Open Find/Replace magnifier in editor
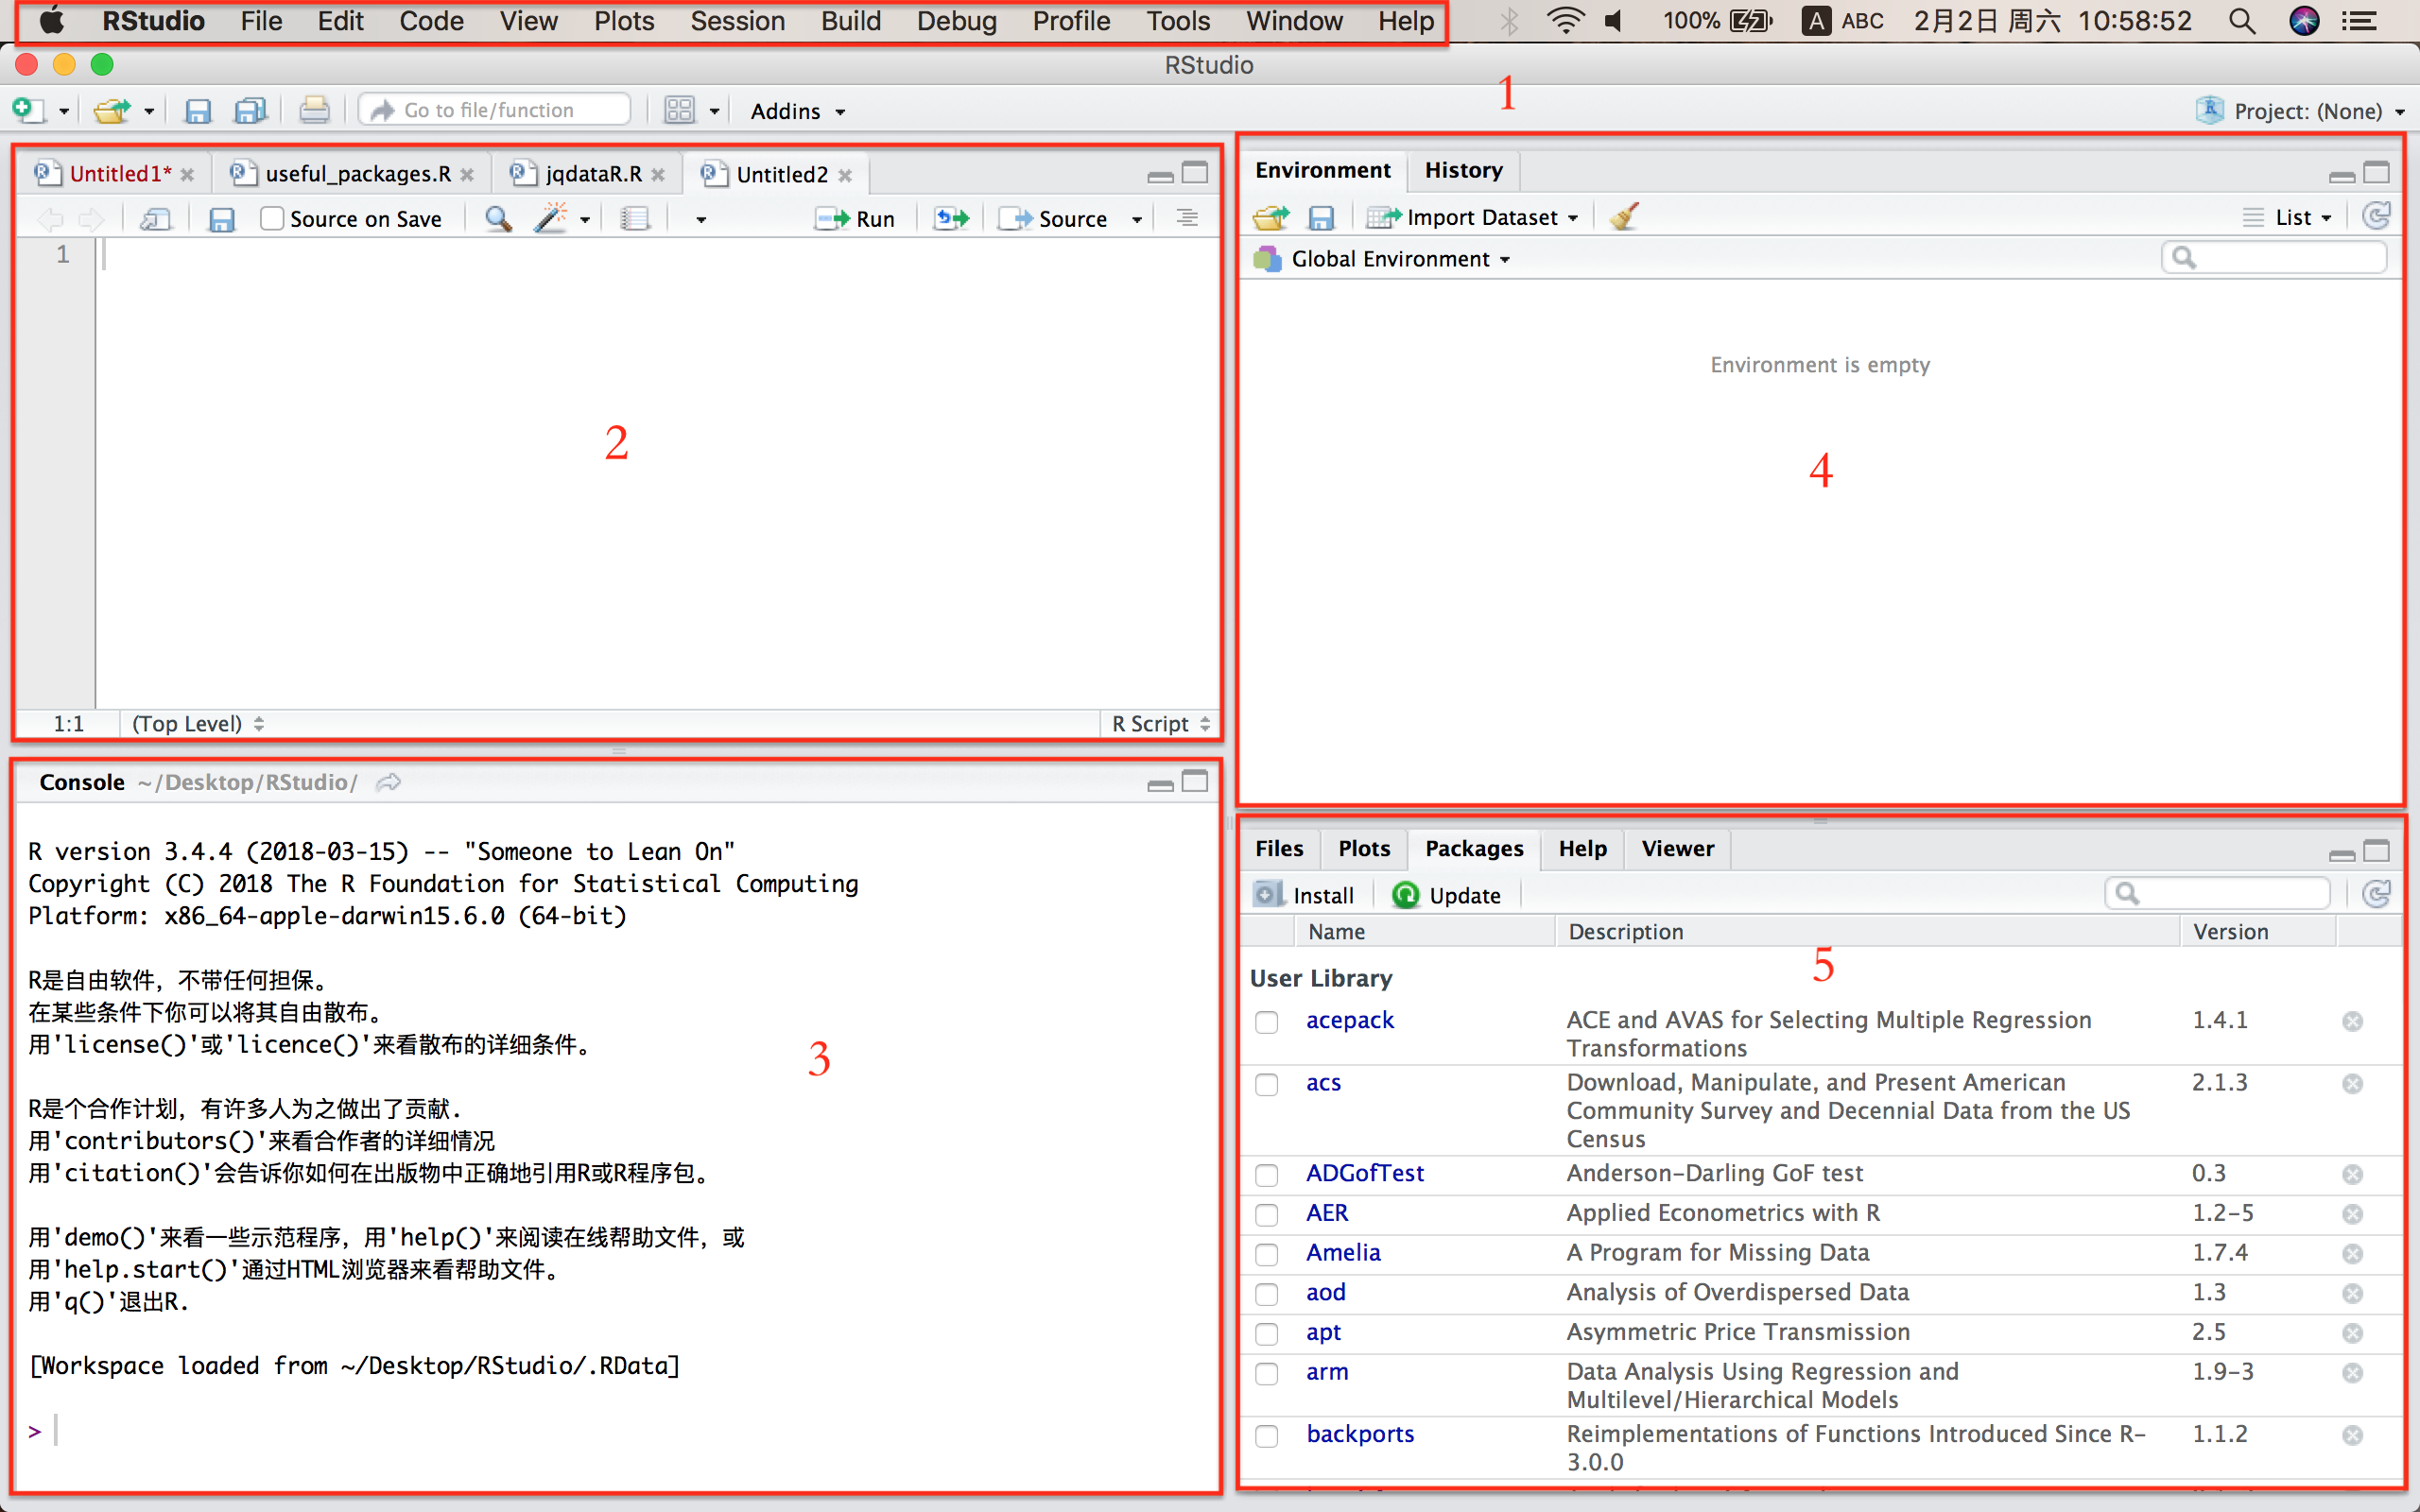 [x=498, y=218]
